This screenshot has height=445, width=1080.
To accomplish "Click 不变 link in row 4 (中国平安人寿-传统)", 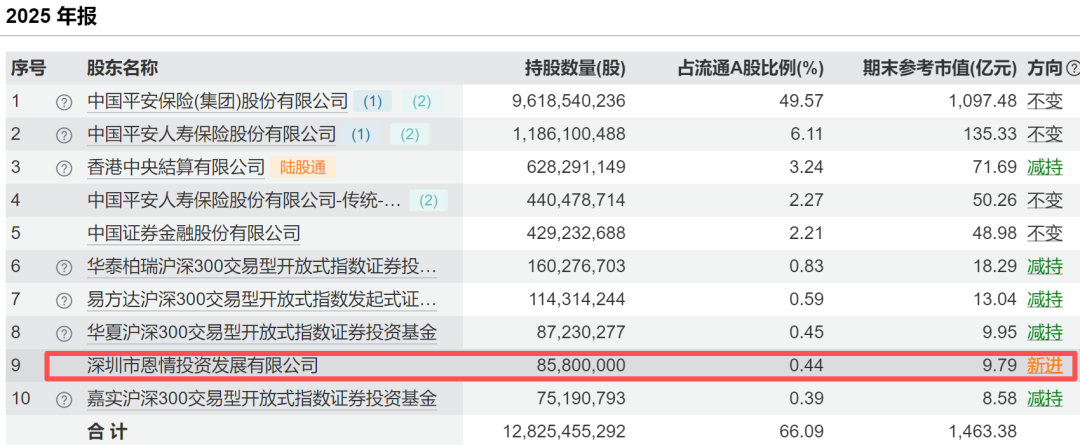I will click(x=1045, y=200).
